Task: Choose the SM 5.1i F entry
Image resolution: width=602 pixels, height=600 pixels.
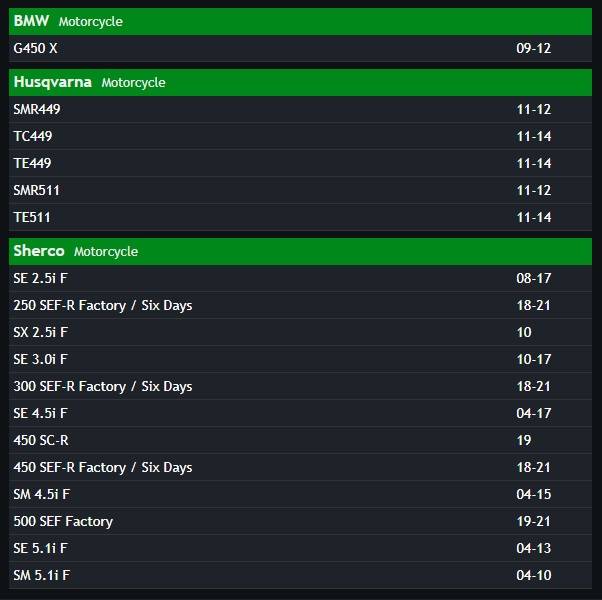Action: tap(300, 575)
